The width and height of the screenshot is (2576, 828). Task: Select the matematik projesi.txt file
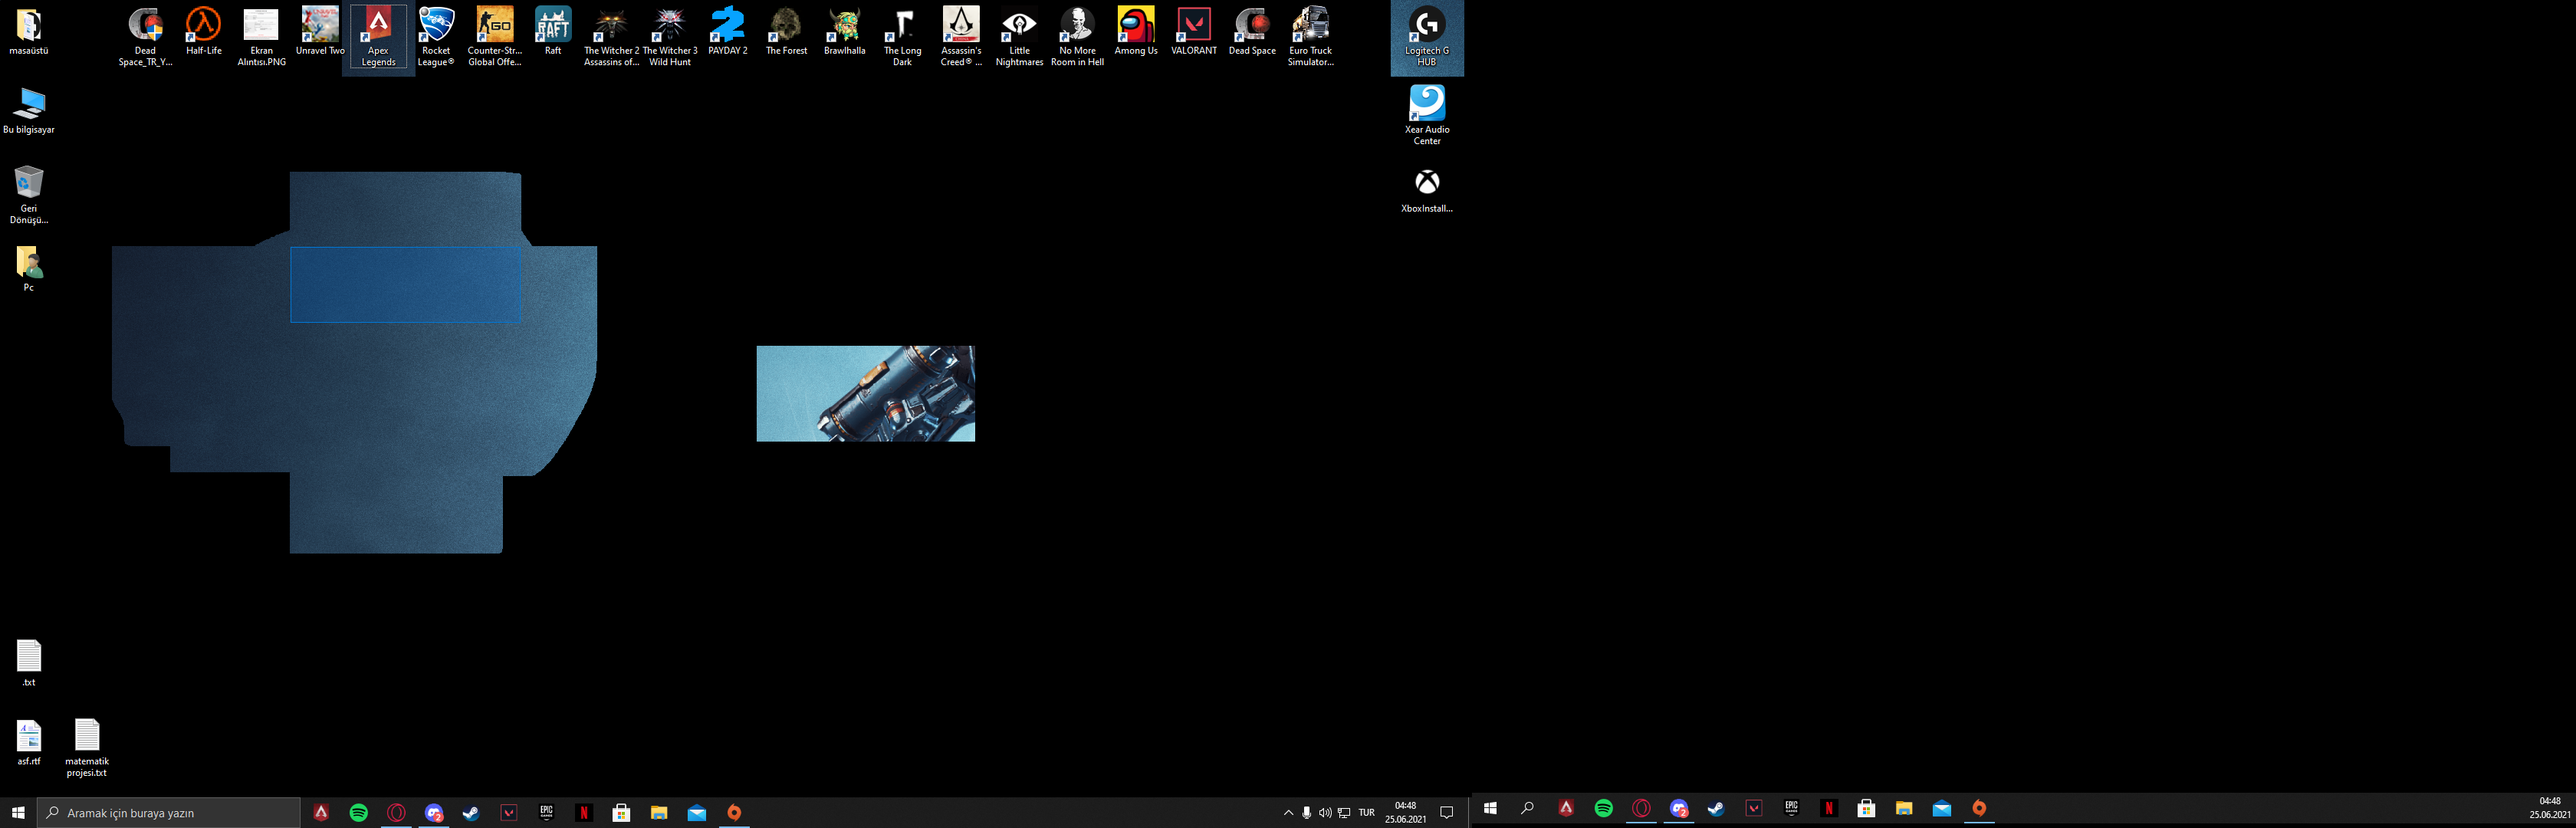tap(87, 738)
